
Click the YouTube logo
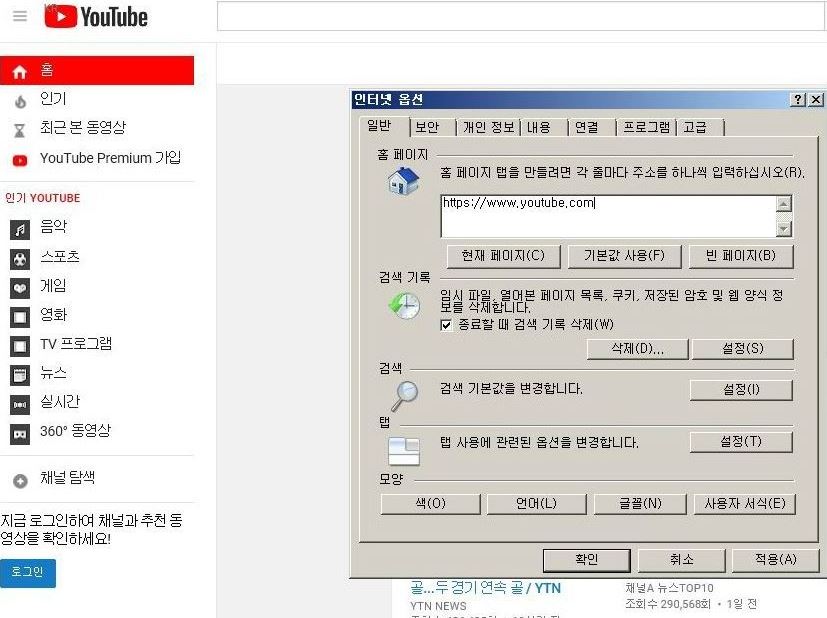(x=96, y=16)
